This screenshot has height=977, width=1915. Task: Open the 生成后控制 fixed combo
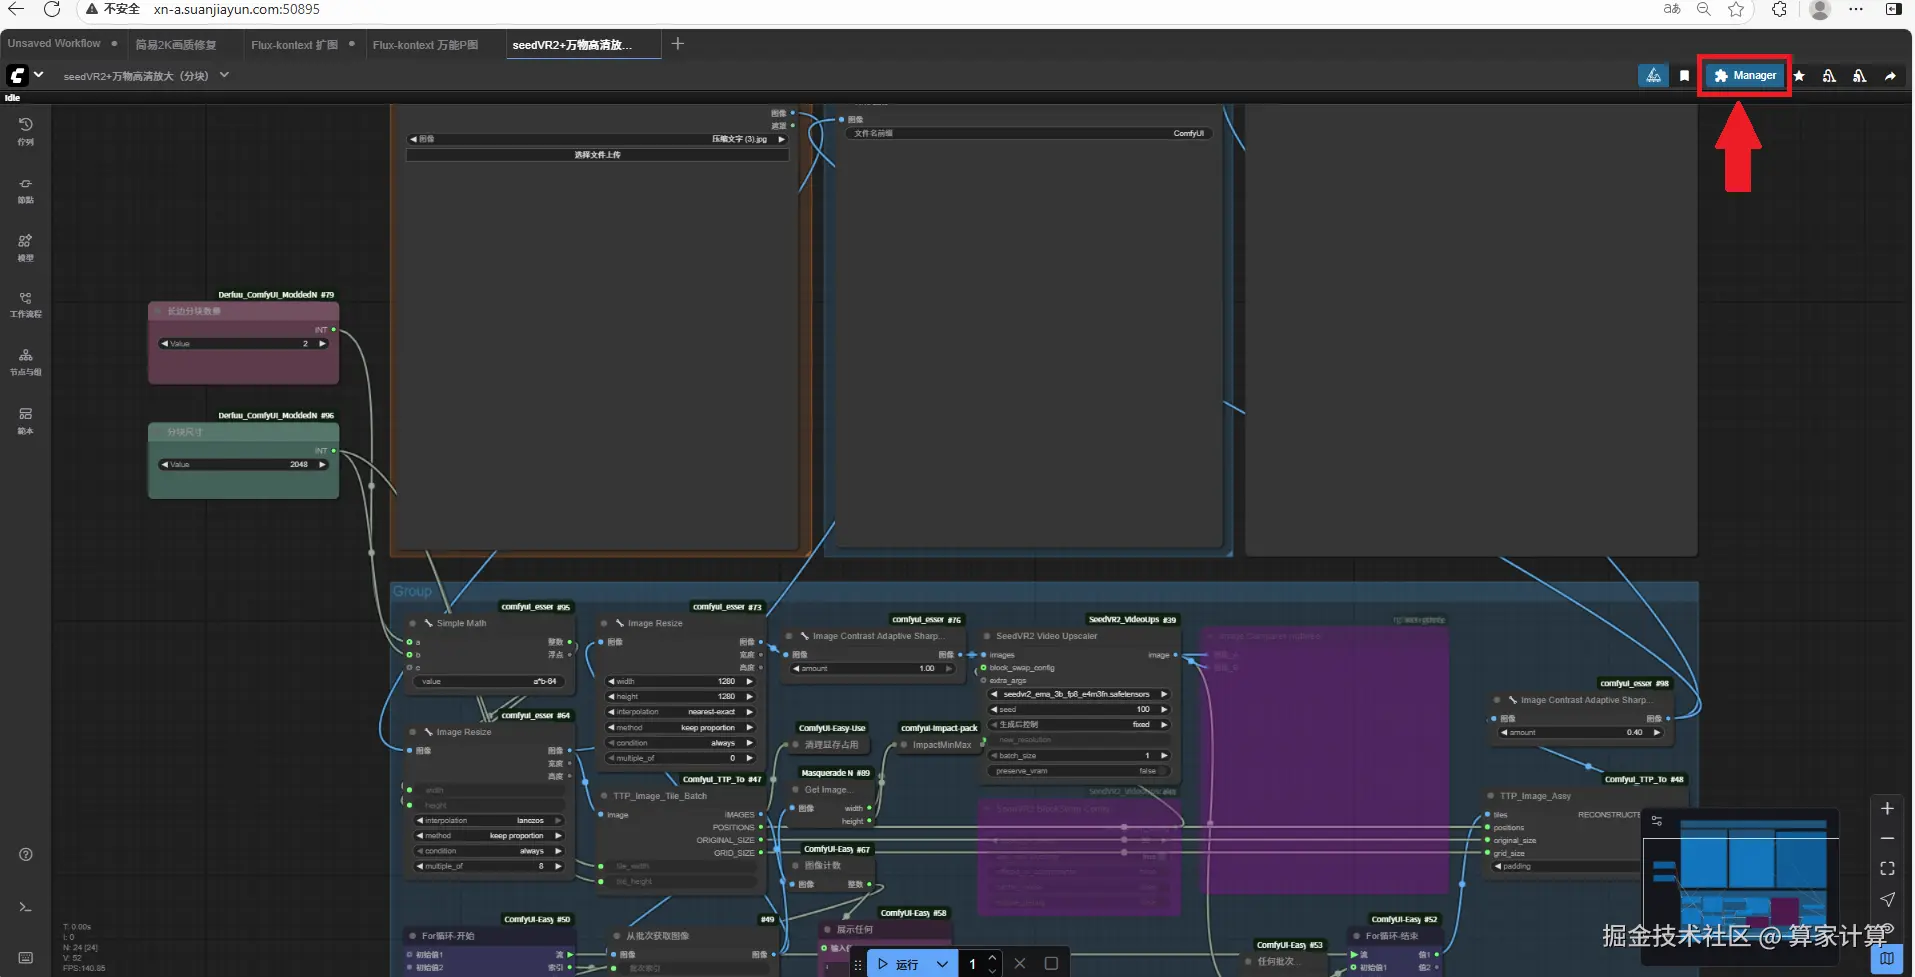[1078, 725]
